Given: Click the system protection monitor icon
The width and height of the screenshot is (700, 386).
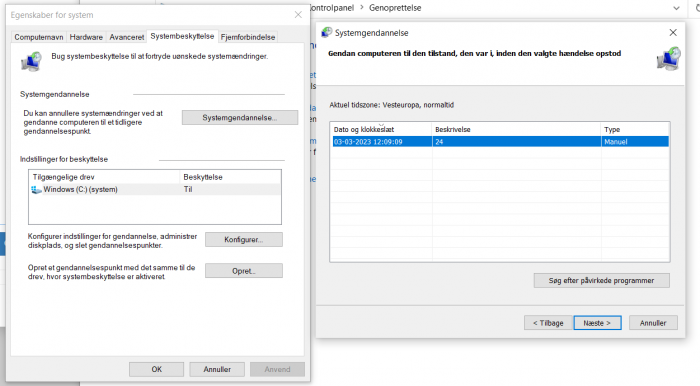Looking at the screenshot, I should pos(31,62).
